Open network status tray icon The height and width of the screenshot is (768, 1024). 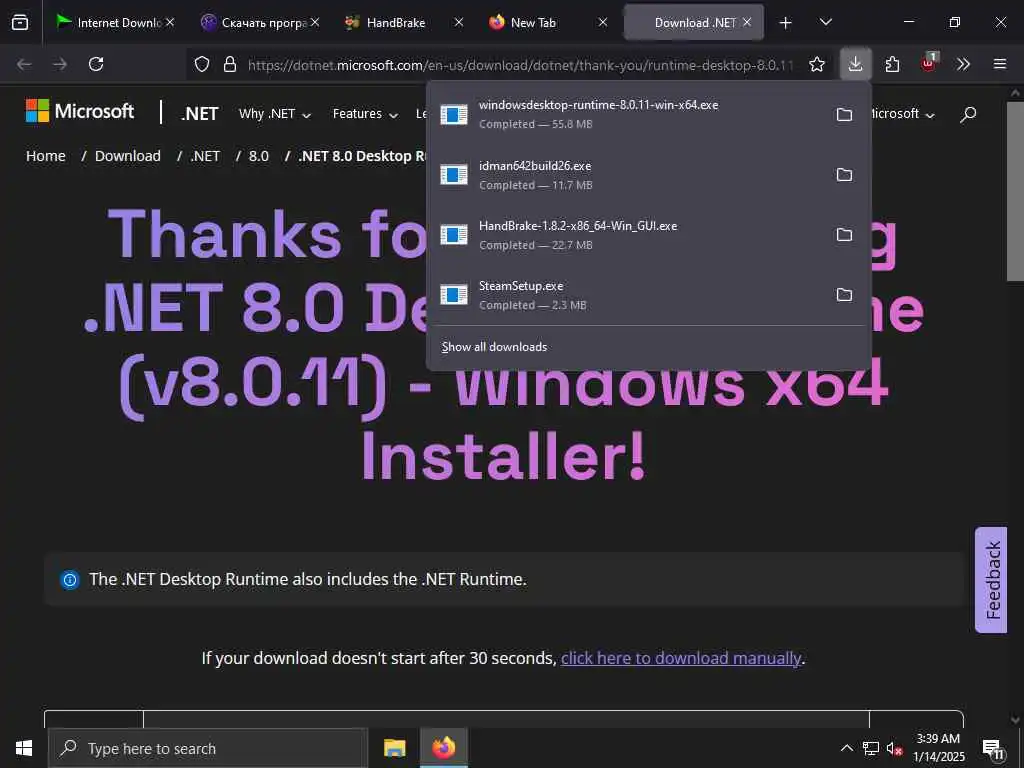tap(870, 748)
